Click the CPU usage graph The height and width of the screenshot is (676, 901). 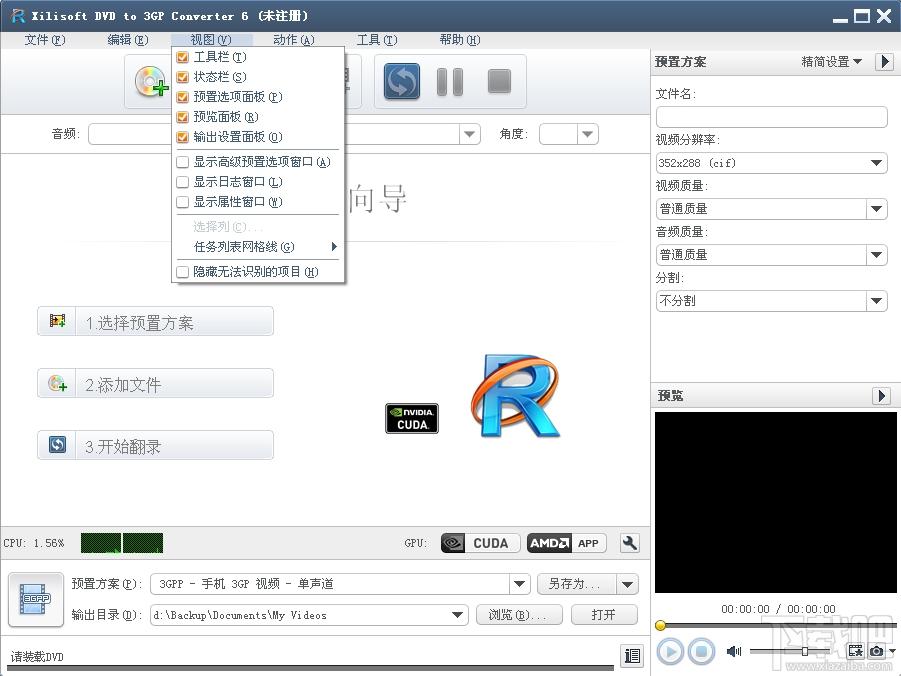(x=122, y=543)
